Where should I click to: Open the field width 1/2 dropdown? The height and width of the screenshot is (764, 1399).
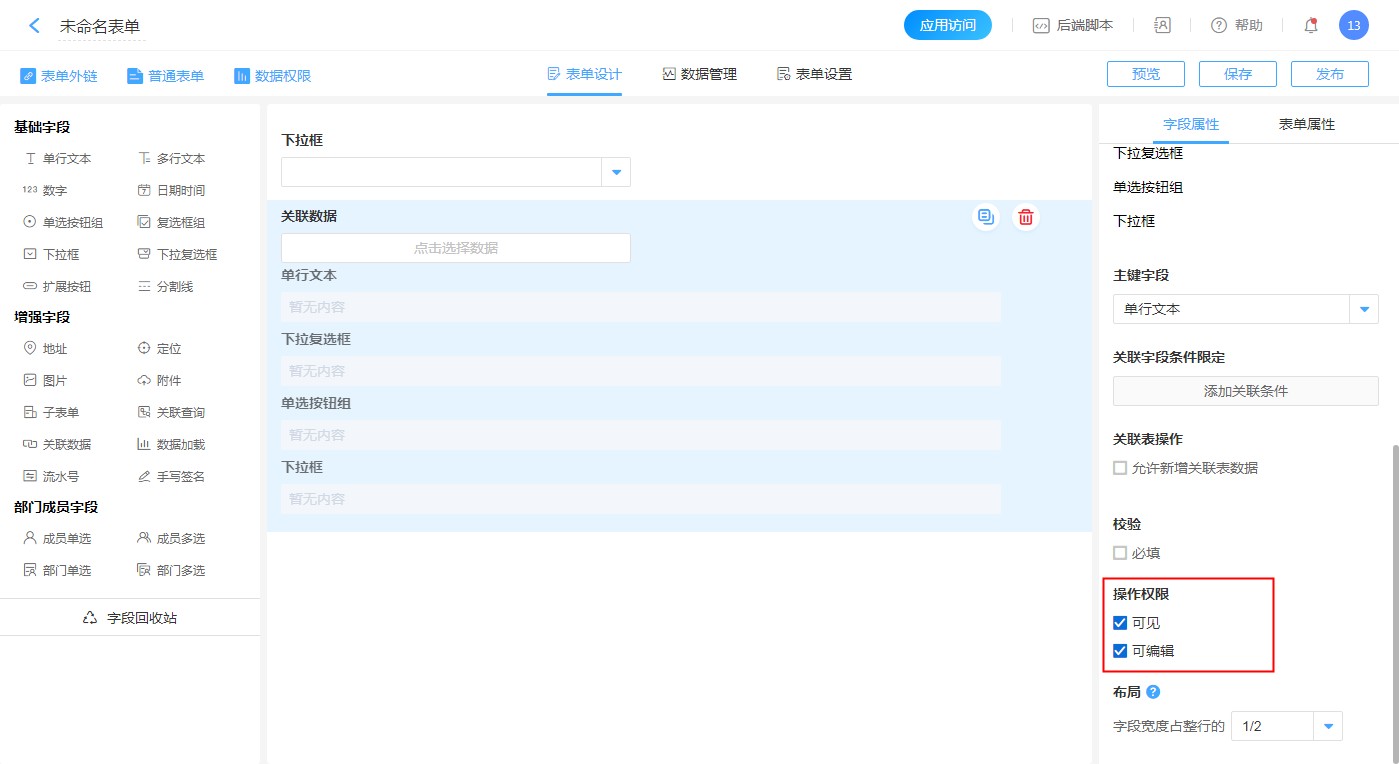coord(1328,727)
